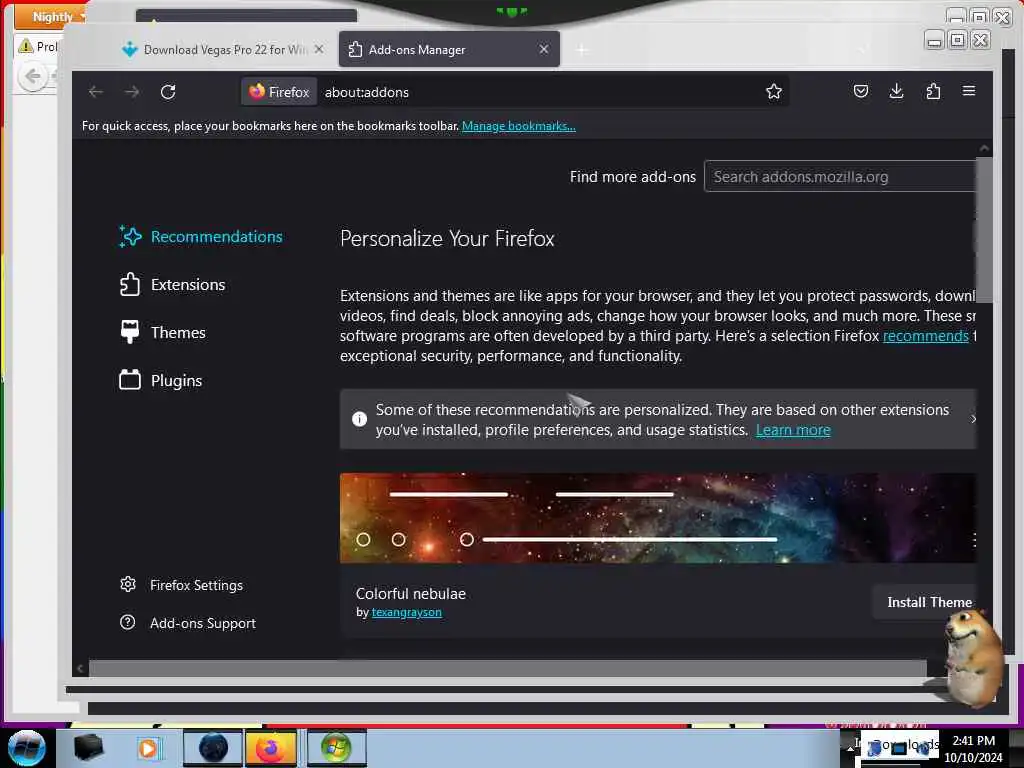
Task: Click the Colorful nebulae theme title
Action: pyautogui.click(x=411, y=594)
